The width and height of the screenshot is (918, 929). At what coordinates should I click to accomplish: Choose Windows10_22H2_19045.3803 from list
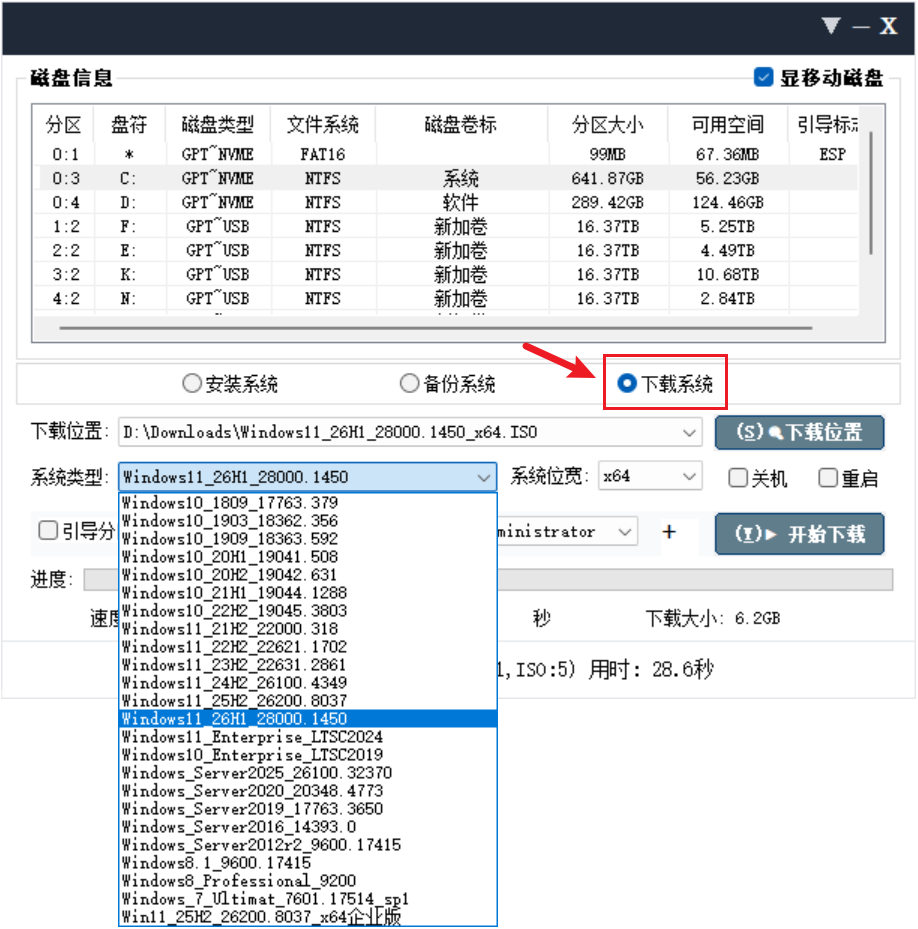pos(308,610)
